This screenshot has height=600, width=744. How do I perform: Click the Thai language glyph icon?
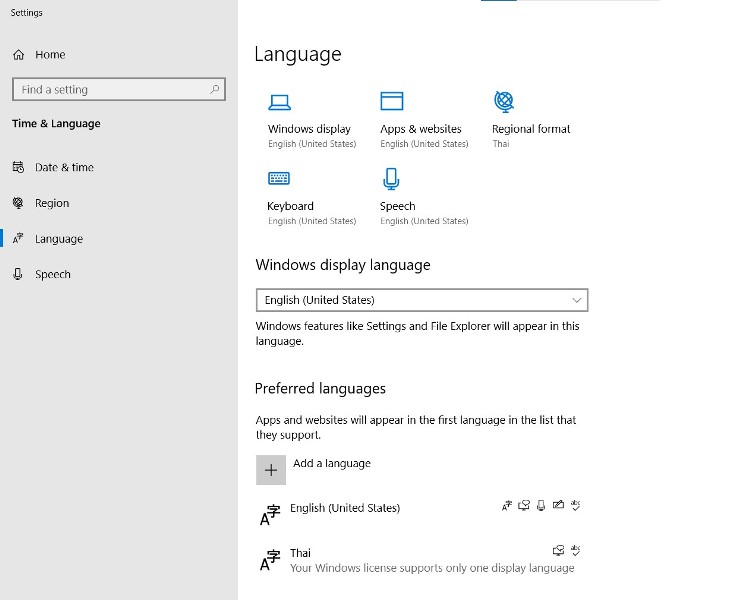click(x=270, y=560)
